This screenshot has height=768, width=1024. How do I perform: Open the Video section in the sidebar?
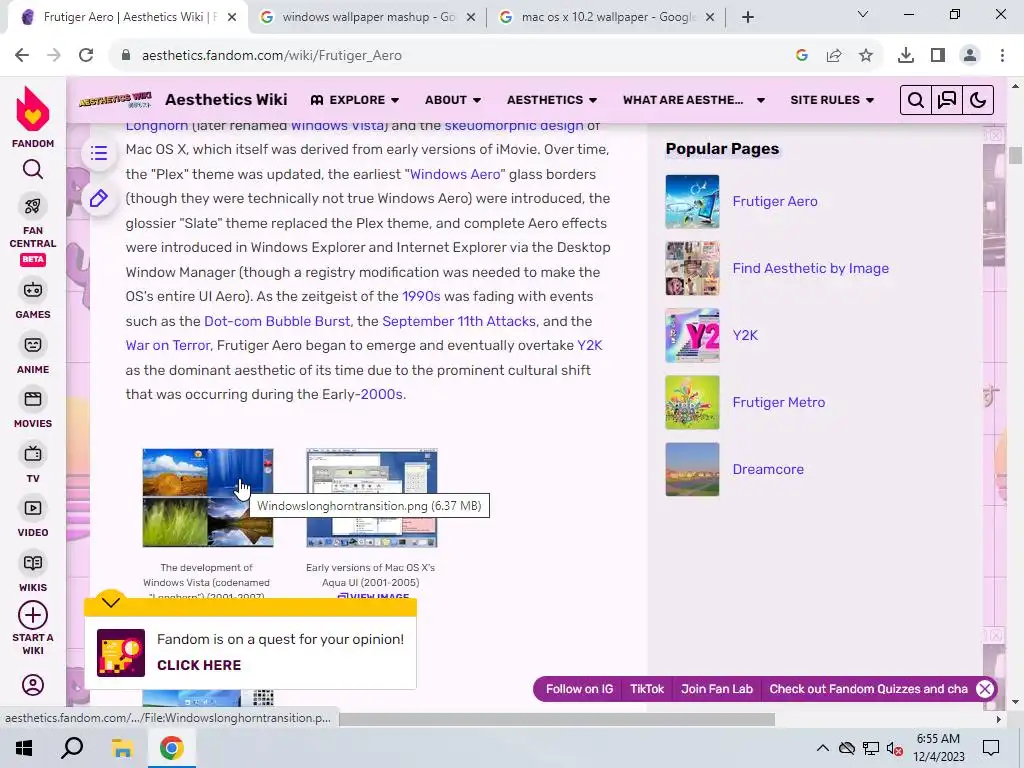[x=33, y=518]
